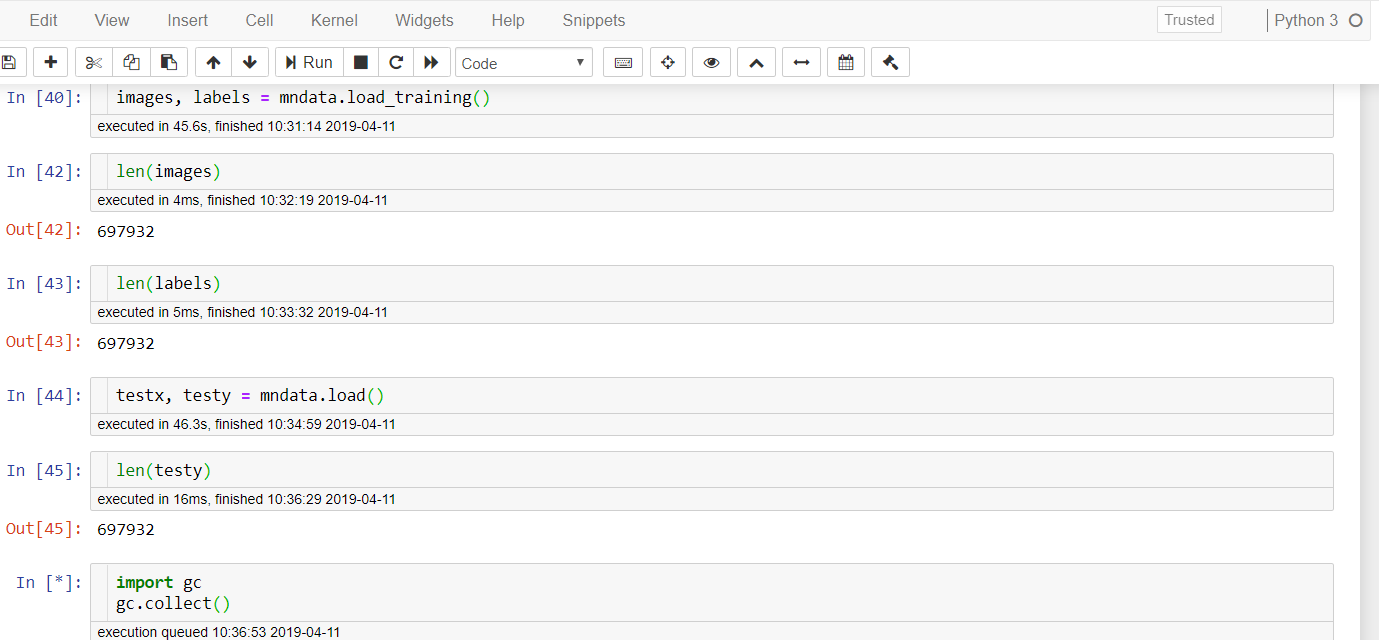Viewport: 1379px width, 640px height.
Task: Toggle input visibility with the eye icon
Action: [711, 62]
